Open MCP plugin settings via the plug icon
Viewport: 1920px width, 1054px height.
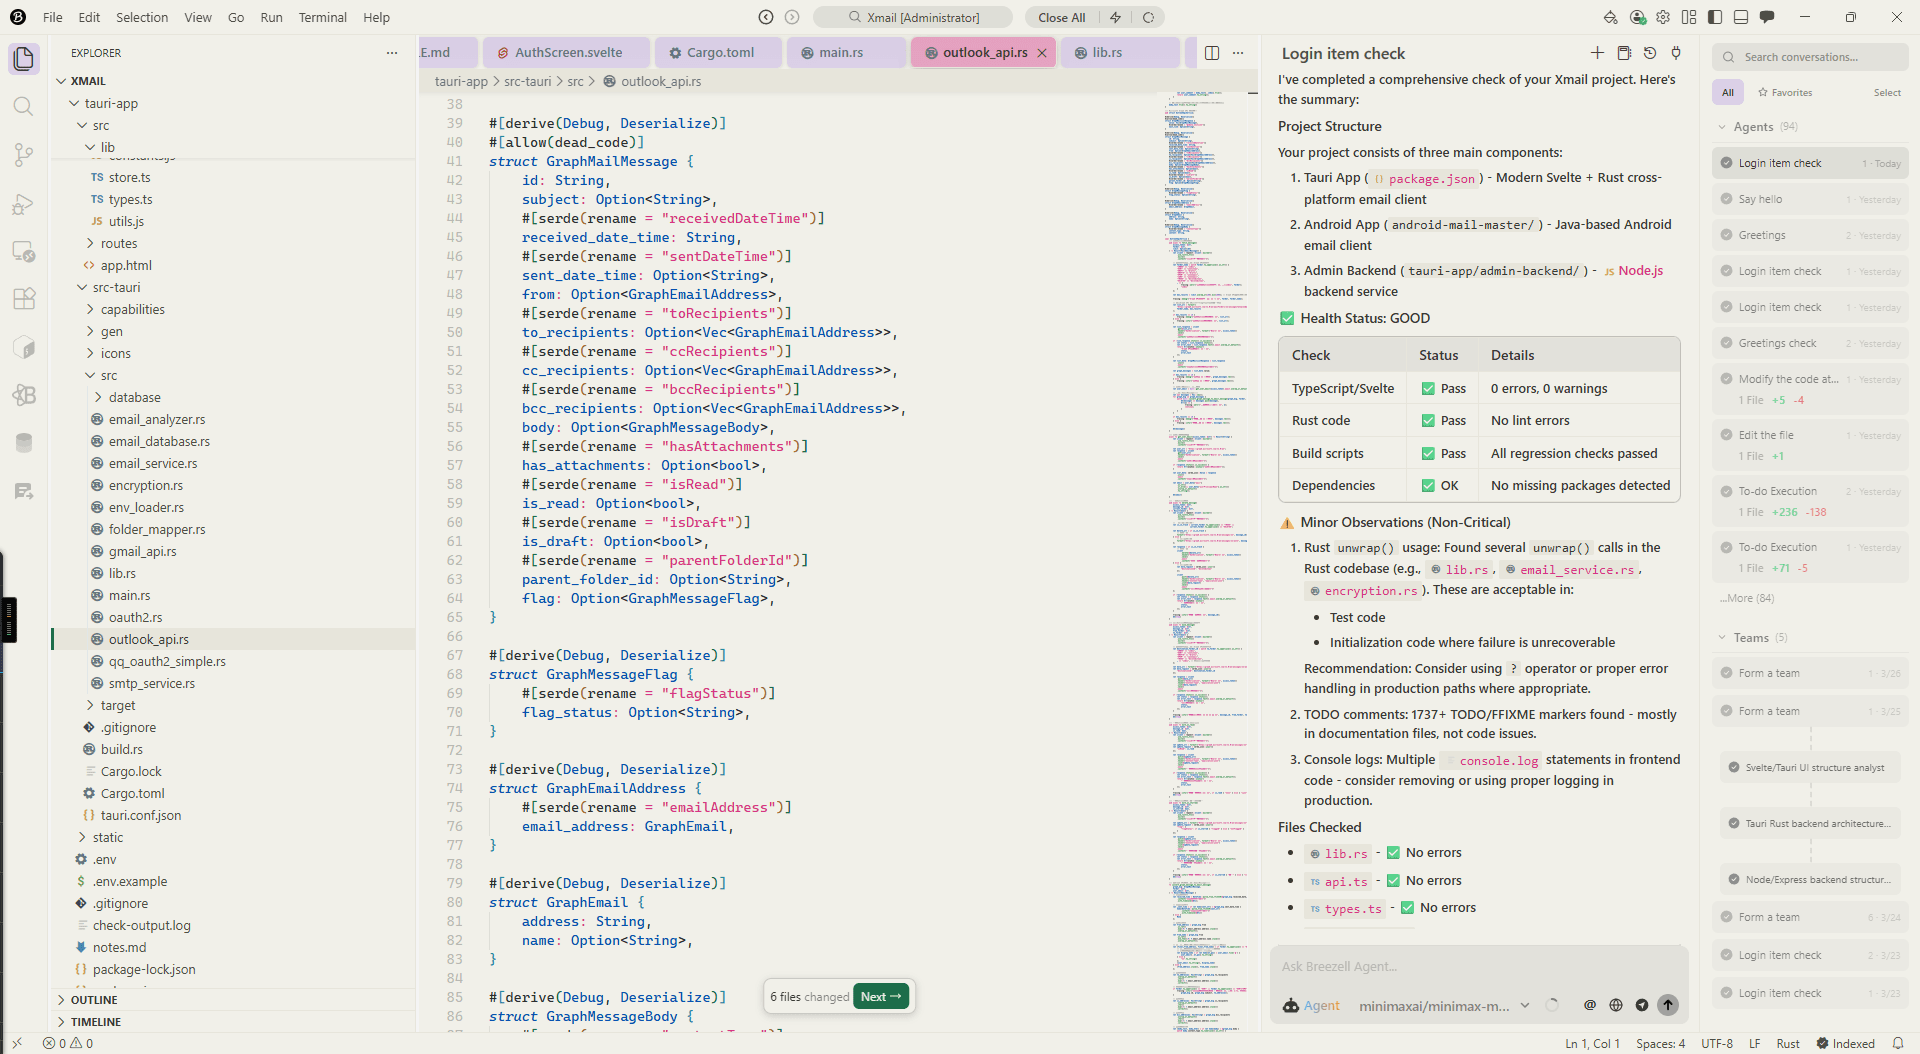1676,53
